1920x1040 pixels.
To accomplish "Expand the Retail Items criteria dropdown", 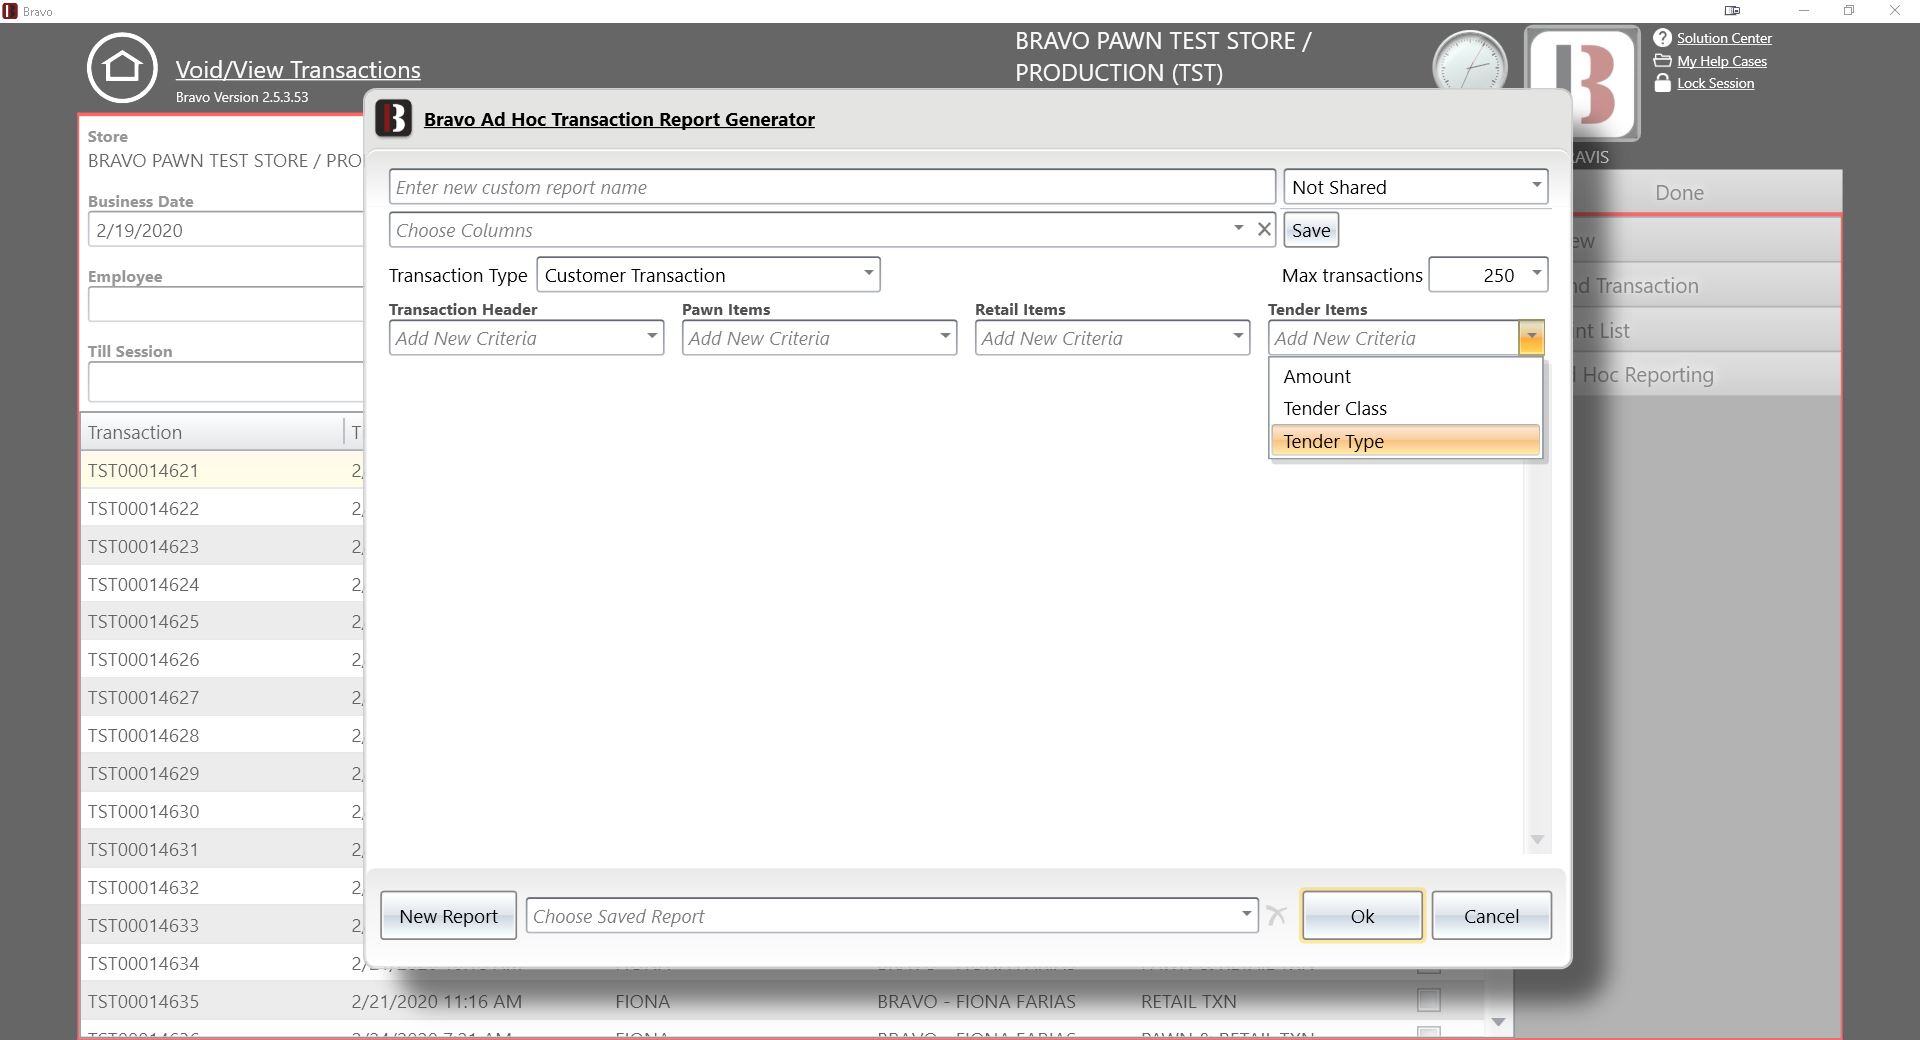I will [x=1112, y=338].
